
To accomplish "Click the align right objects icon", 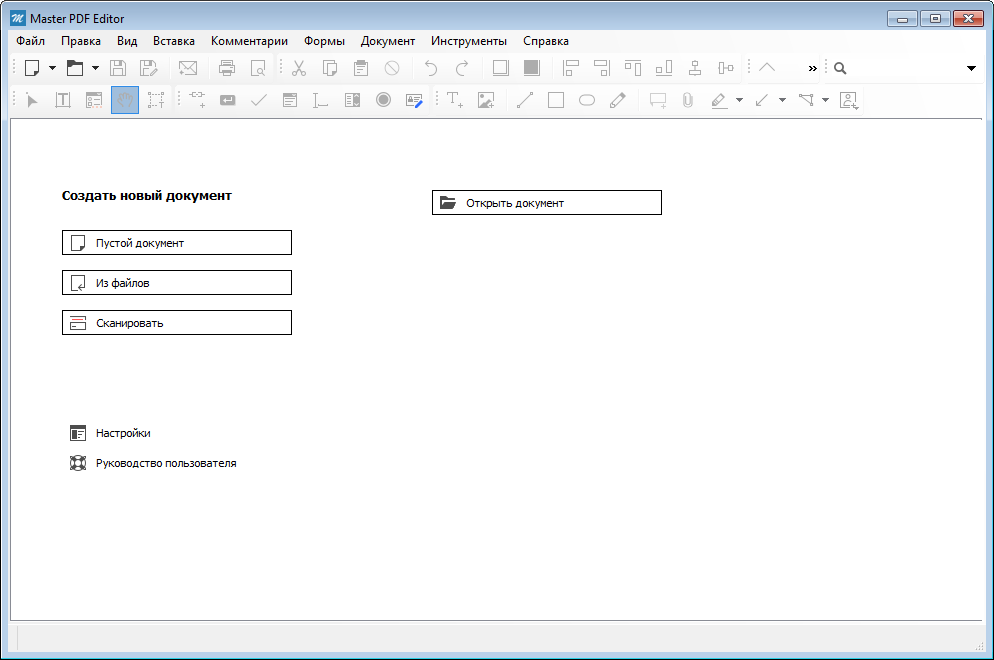I will pyautogui.click(x=602, y=68).
